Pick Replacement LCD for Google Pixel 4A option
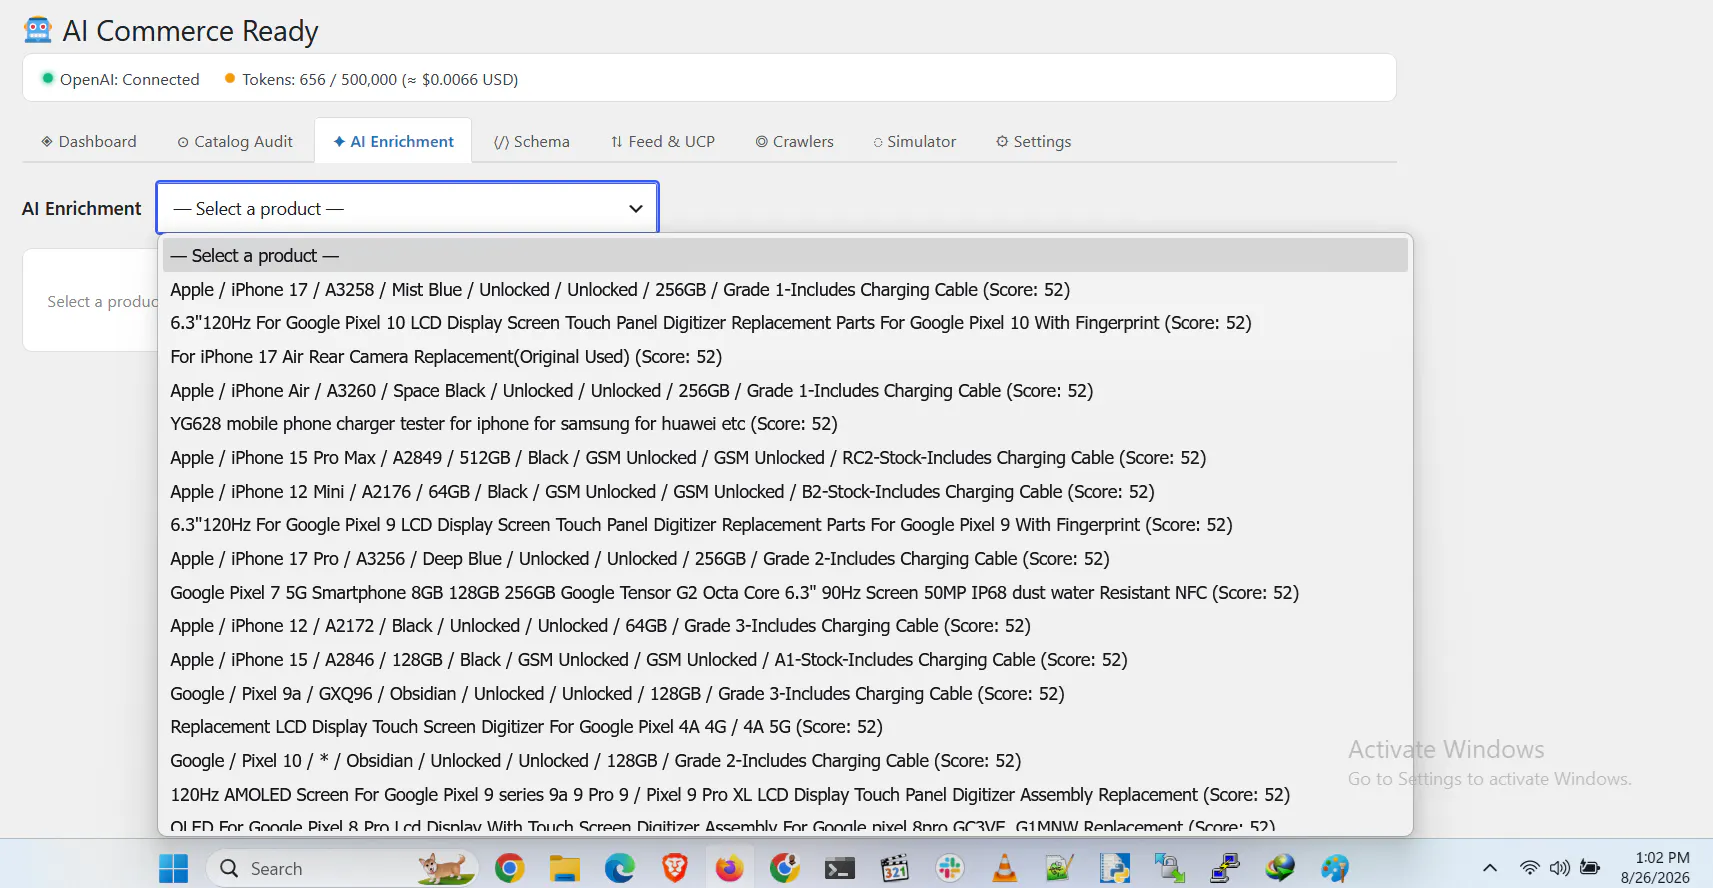The height and width of the screenshot is (888, 1713). [x=785, y=727]
